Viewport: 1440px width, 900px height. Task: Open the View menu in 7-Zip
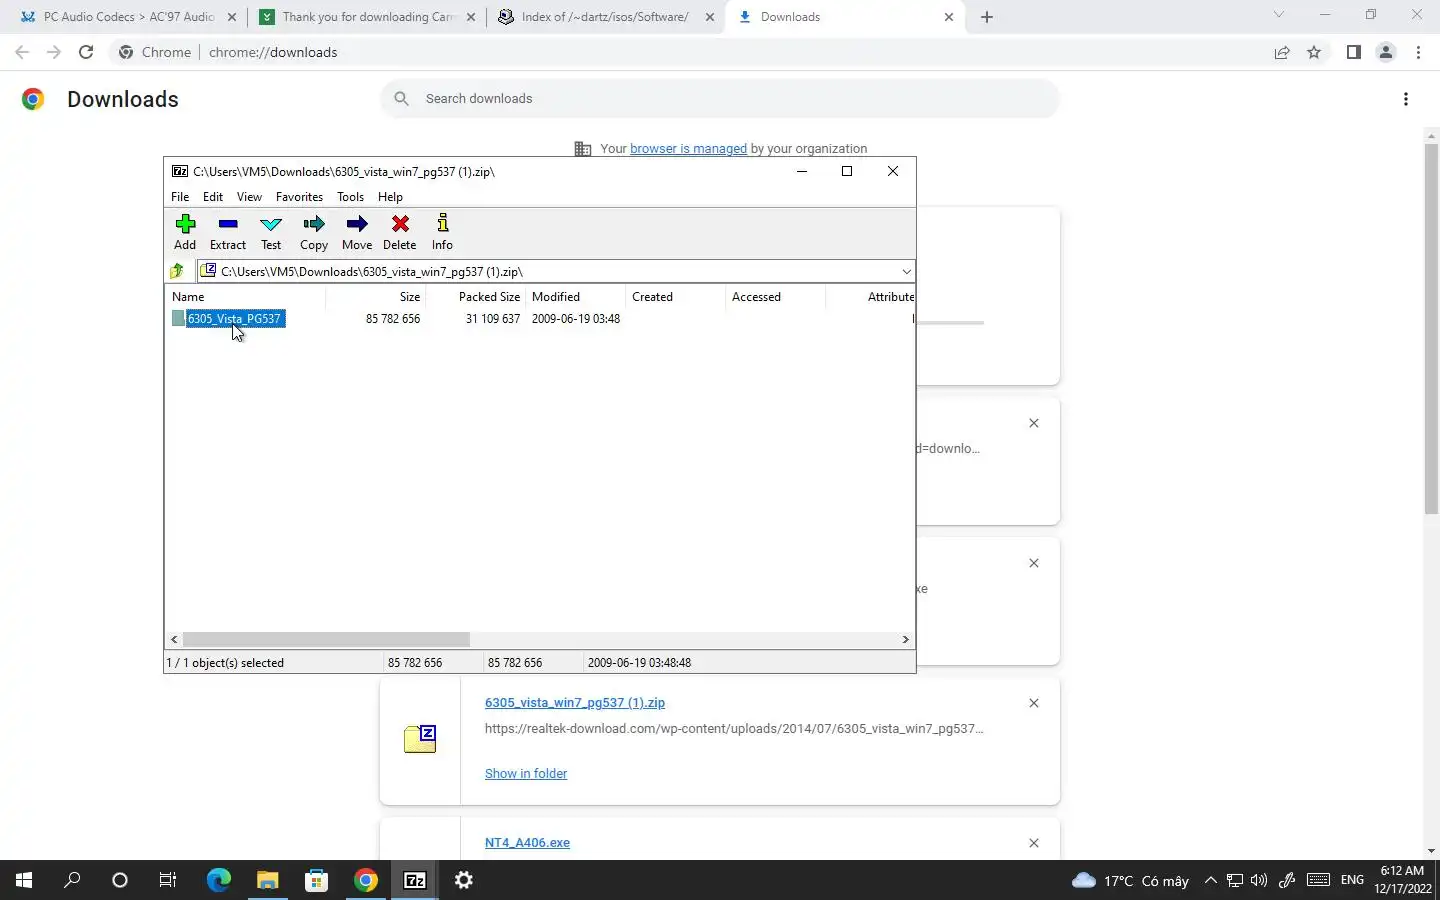click(x=249, y=197)
